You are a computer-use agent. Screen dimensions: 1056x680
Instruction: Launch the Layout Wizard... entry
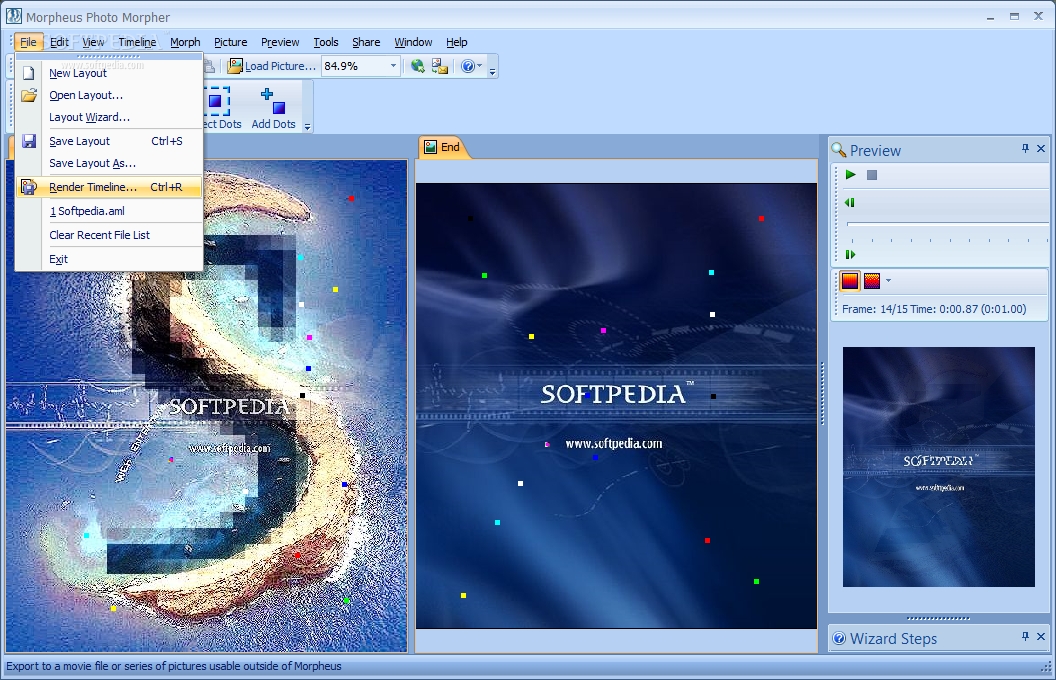point(108,117)
